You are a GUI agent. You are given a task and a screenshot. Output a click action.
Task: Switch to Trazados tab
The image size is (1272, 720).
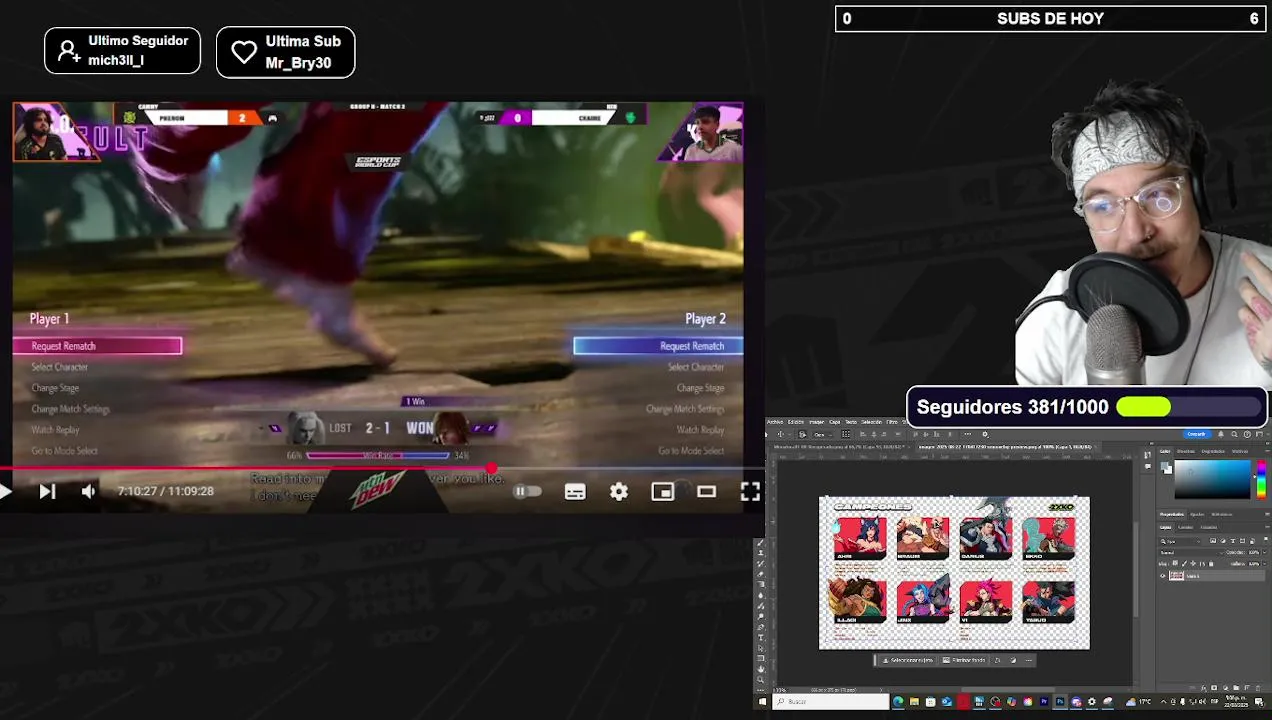(1209, 527)
